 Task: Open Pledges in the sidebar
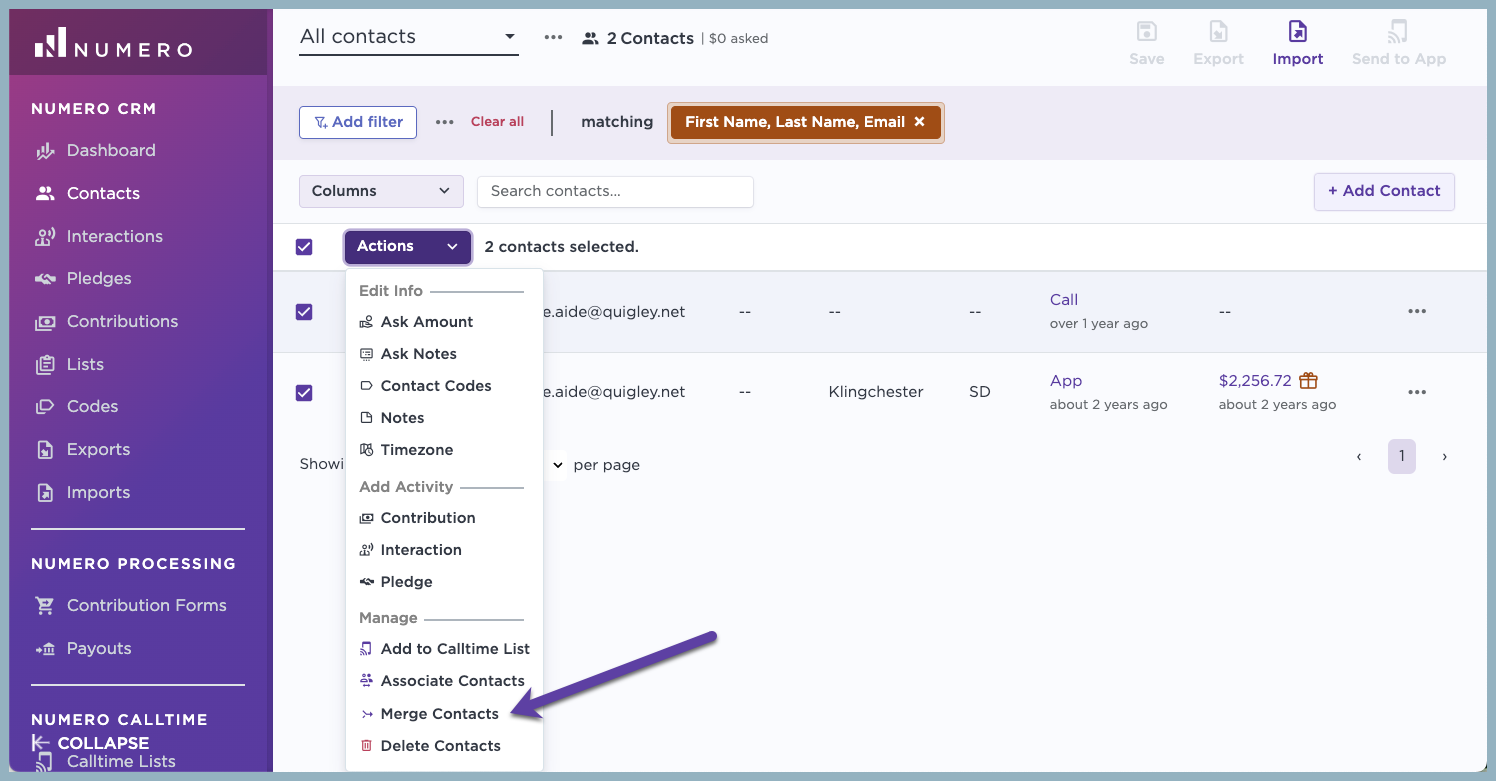pyautogui.click(x=82, y=279)
